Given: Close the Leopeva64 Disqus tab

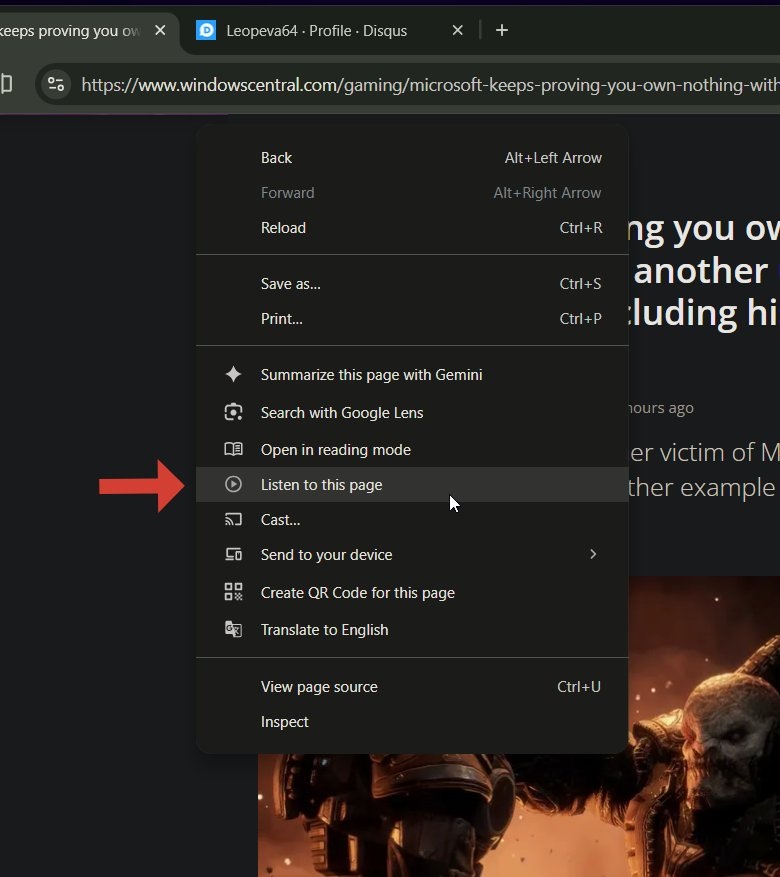Looking at the screenshot, I should 457,30.
